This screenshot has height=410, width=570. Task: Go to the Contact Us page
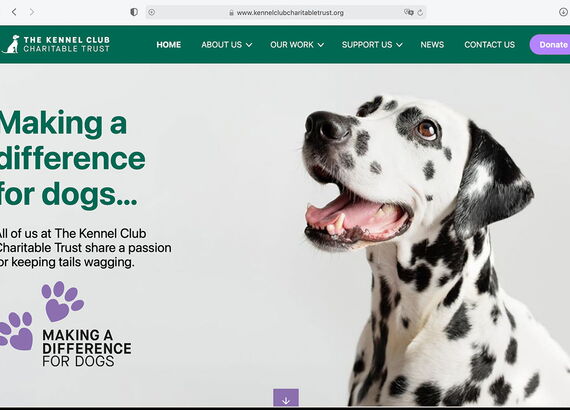pyautogui.click(x=489, y=45)
